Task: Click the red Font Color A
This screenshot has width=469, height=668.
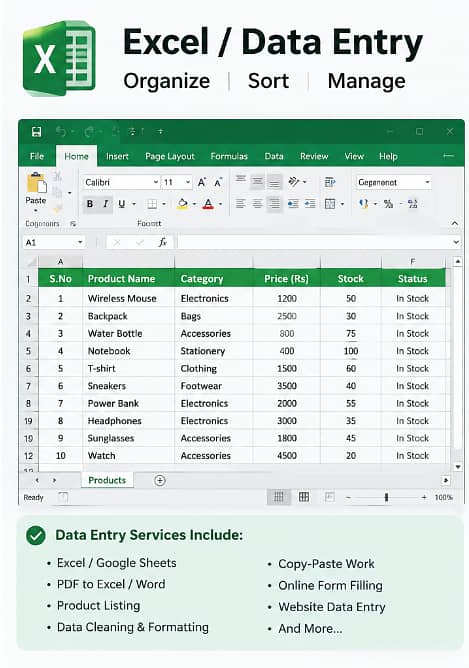Action: coord(208,204)
